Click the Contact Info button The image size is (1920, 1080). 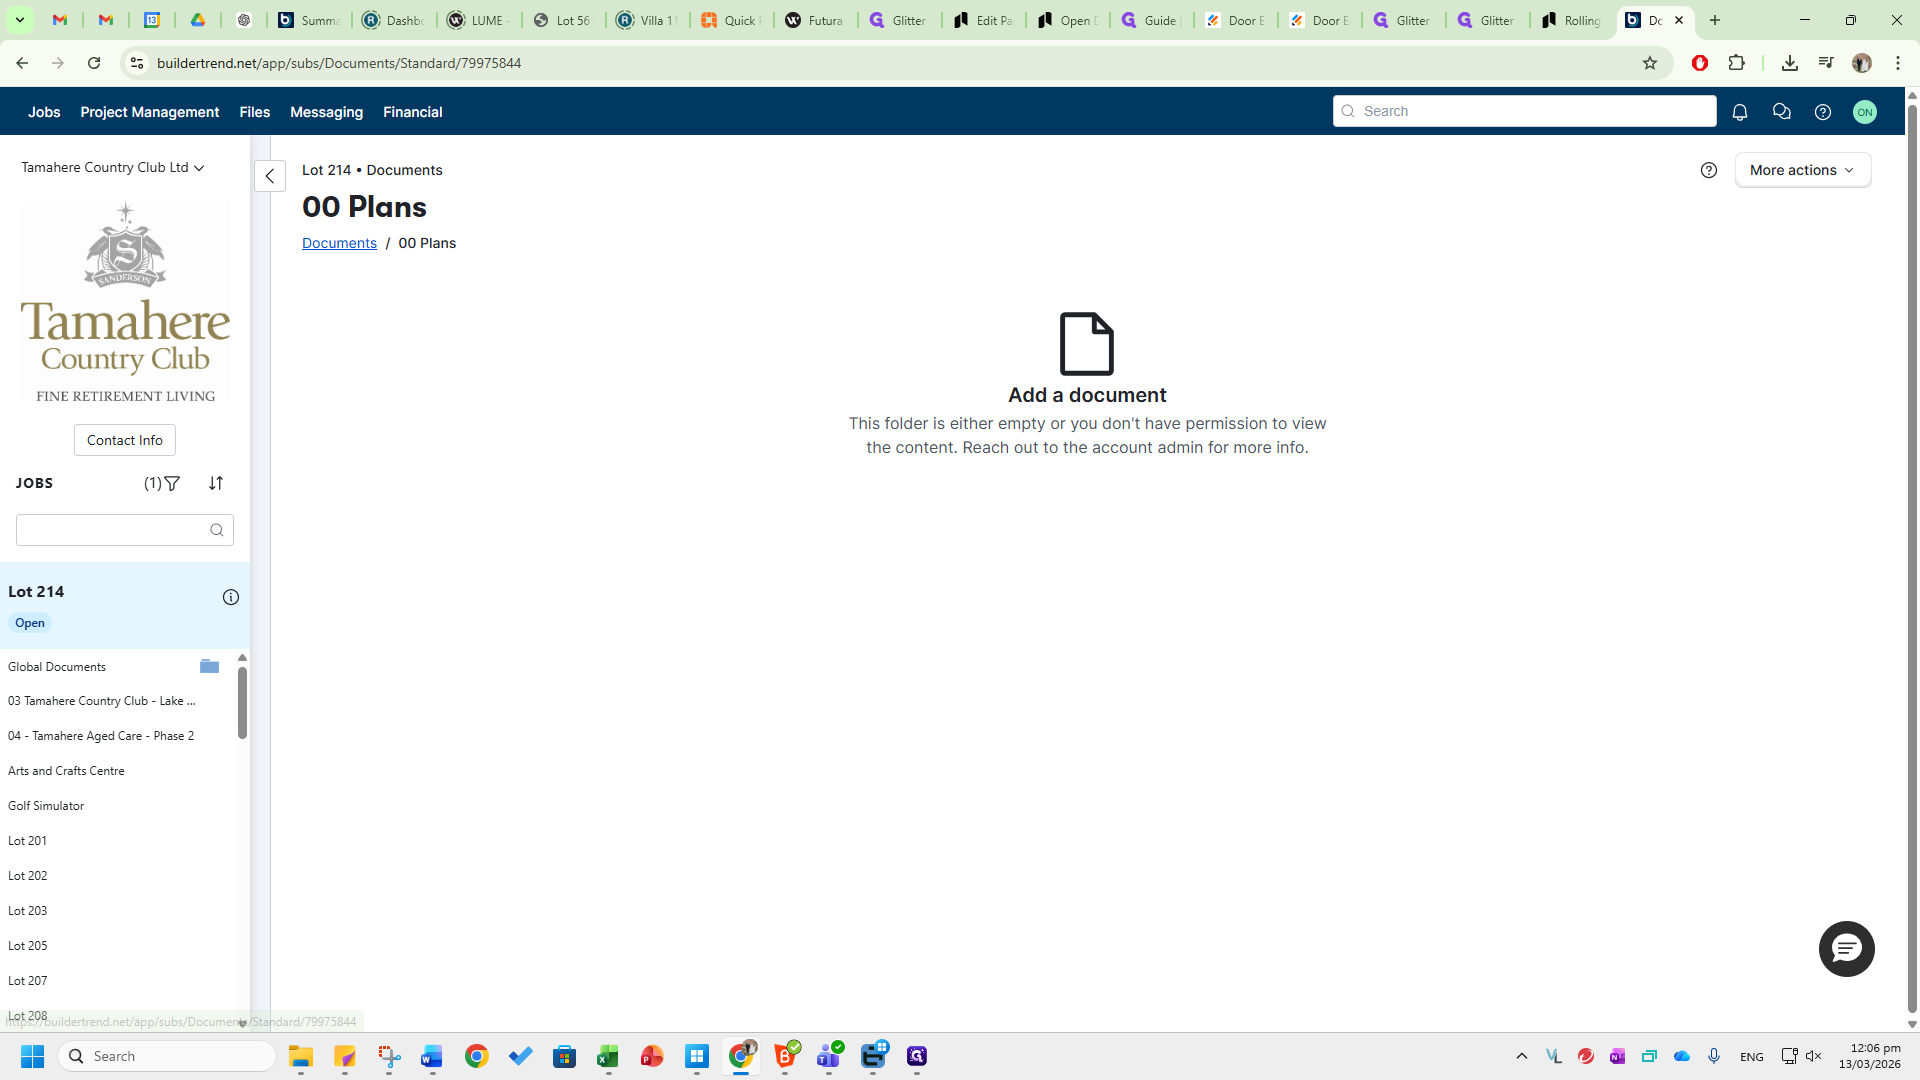[x=125, y=440]
